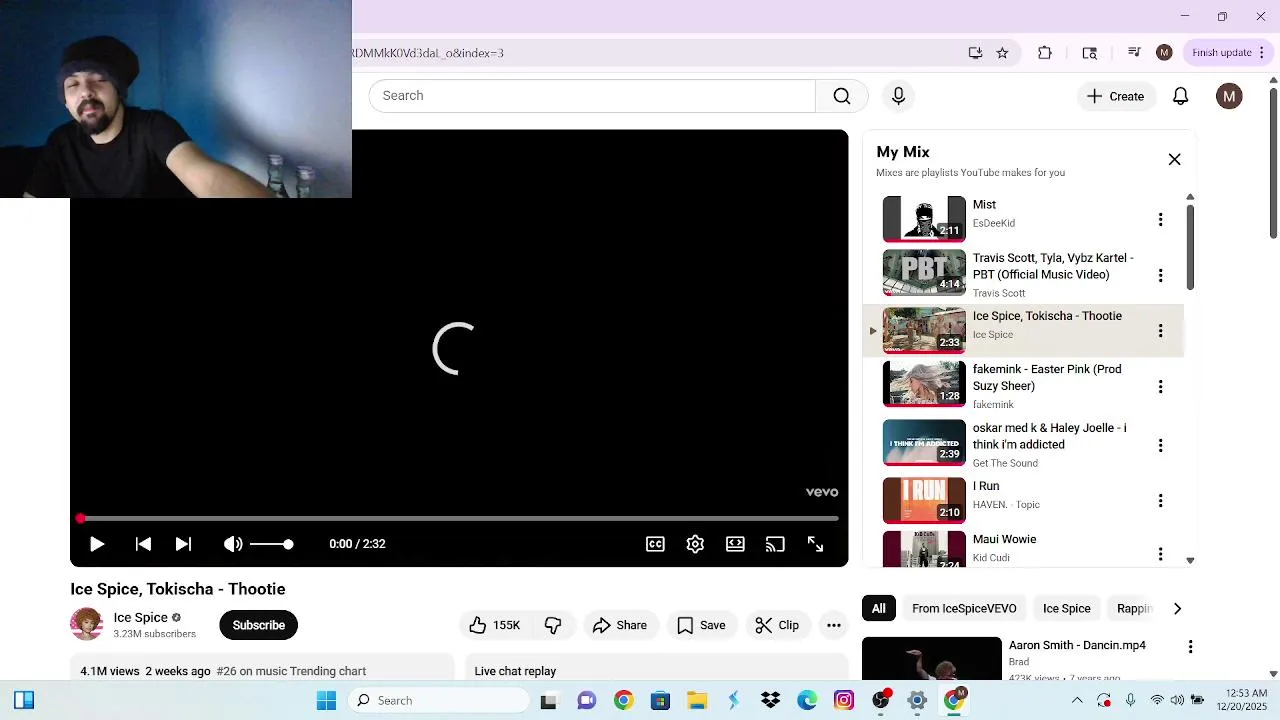Save video to a playlist
Viewport: 1280px width, 720px height.
(x=702, y=625)
